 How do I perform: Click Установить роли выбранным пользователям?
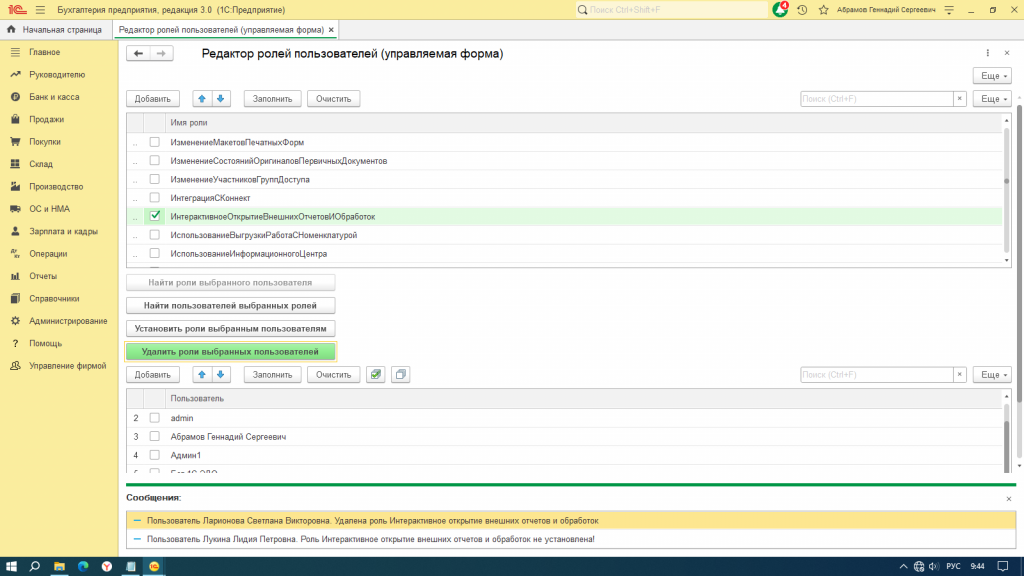click(231, 328)
